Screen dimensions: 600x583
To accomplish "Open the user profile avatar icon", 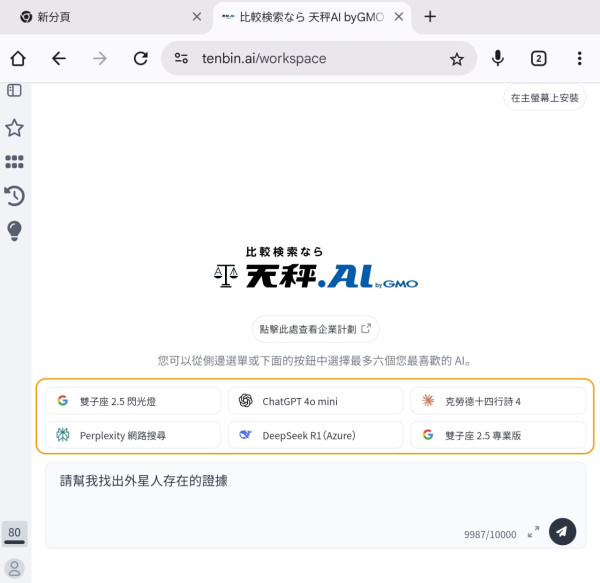I will [15, 568].
